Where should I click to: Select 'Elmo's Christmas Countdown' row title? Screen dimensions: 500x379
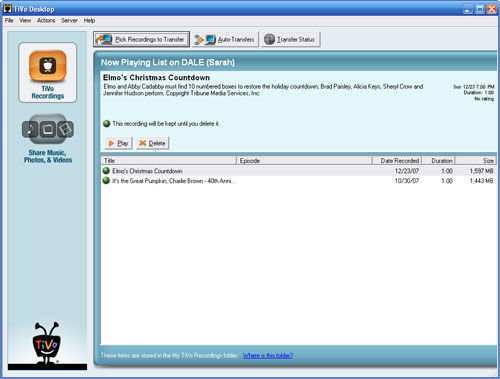click(x=147, y=171)
